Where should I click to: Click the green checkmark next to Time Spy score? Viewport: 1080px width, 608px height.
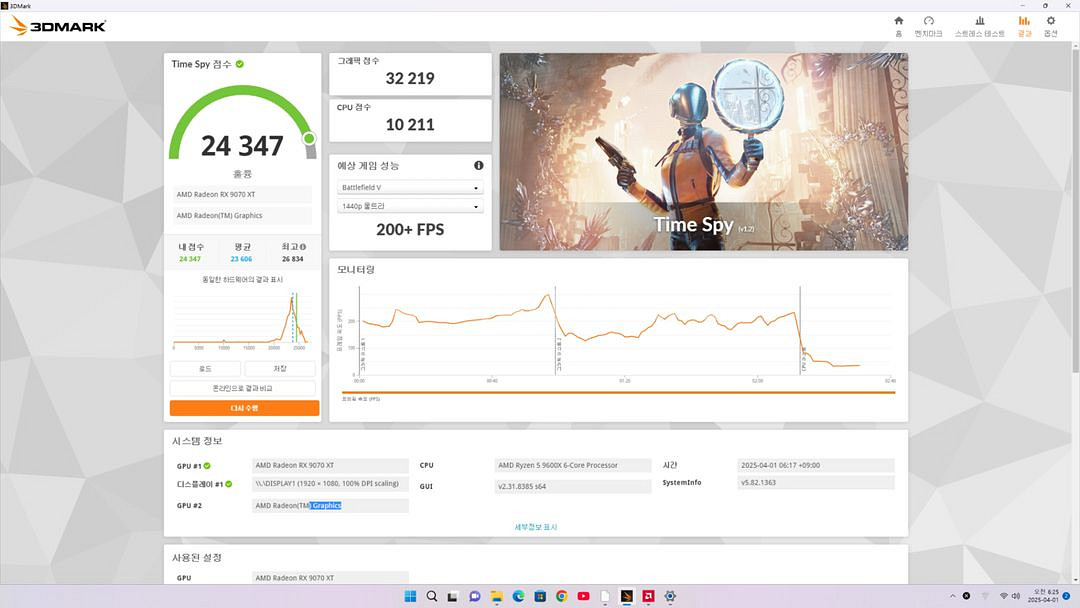click(239, 64)
